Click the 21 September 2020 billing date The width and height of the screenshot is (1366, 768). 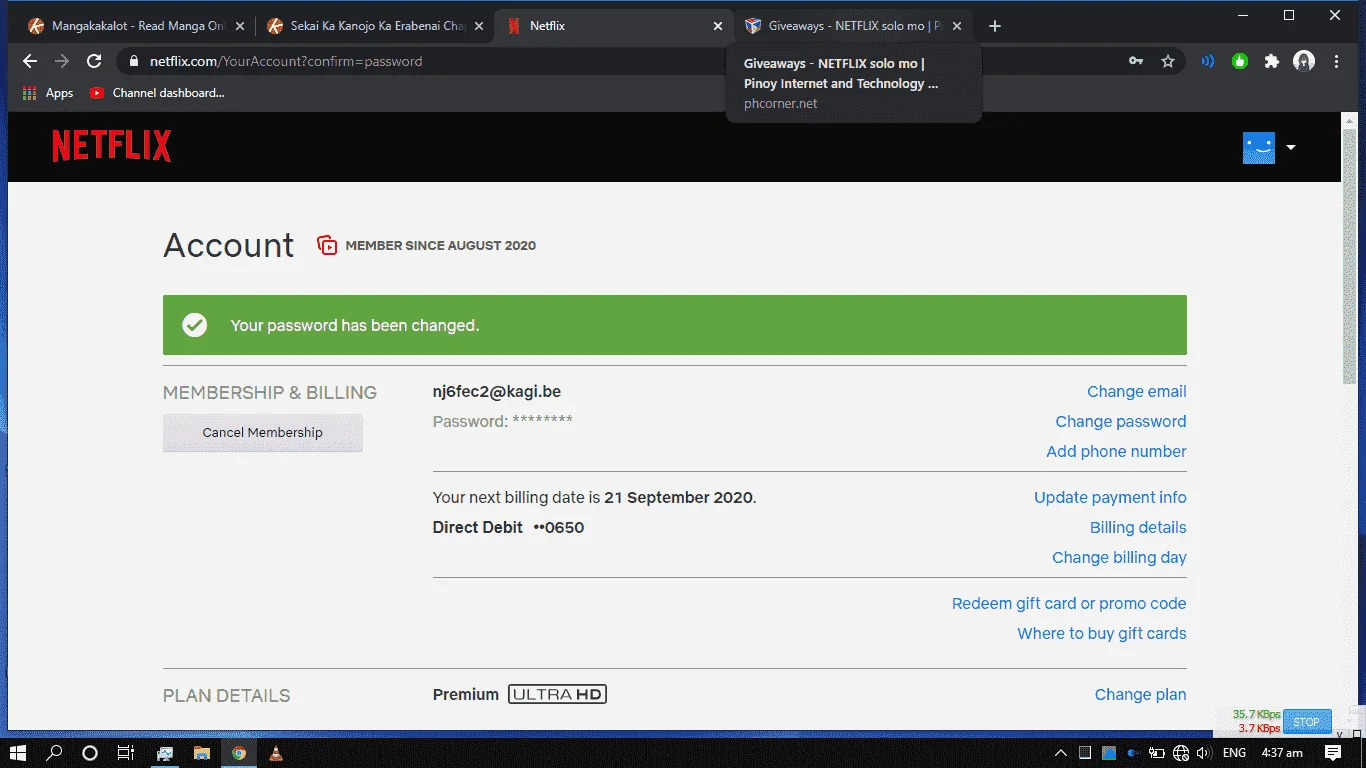pyautogui.click(x=678, y=498)
